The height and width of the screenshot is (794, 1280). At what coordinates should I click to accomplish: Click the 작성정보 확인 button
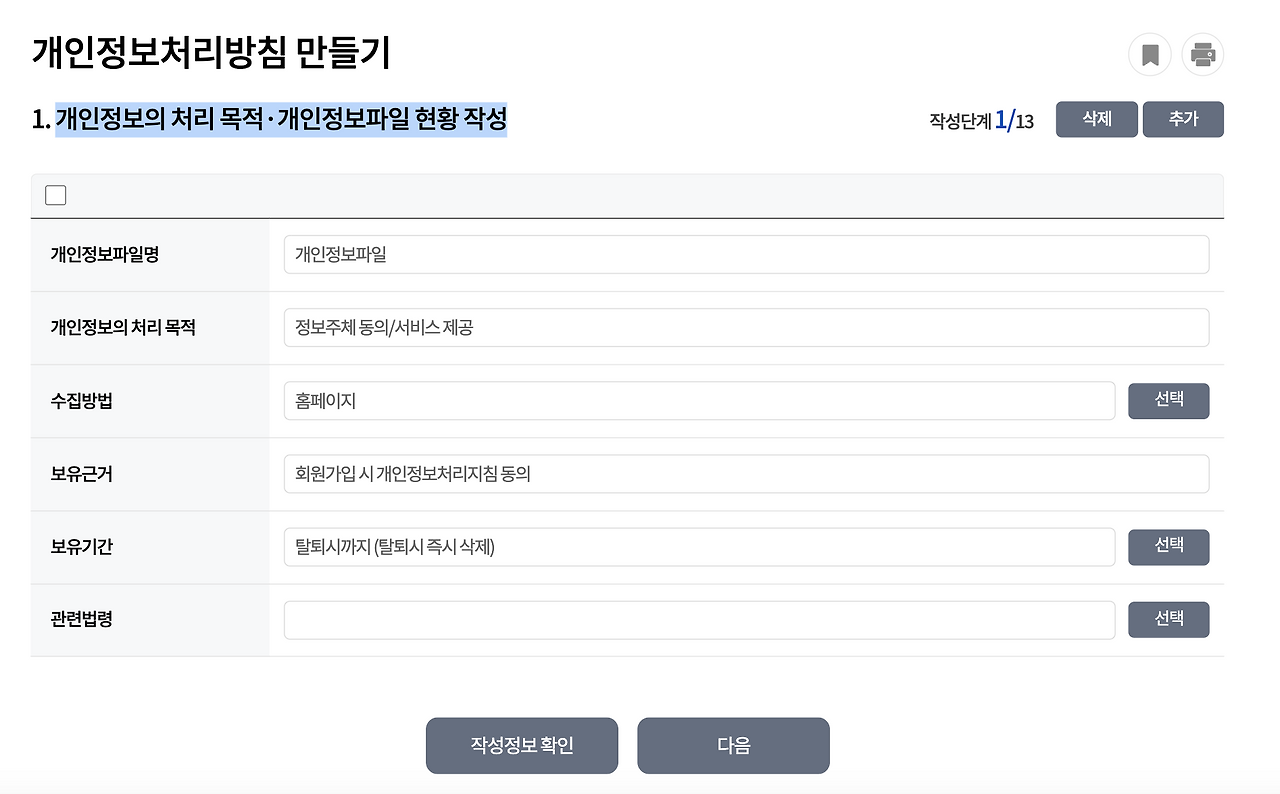tap(521, 745)
